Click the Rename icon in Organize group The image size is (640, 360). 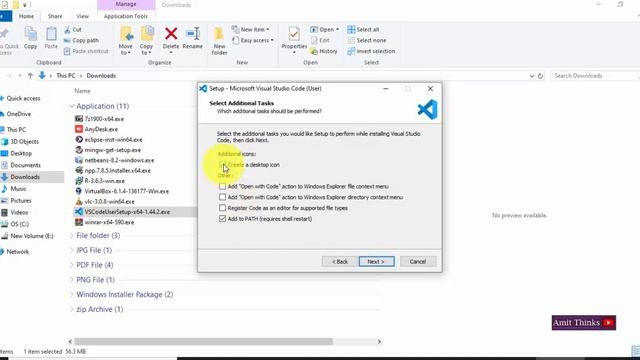pos(193,33)
